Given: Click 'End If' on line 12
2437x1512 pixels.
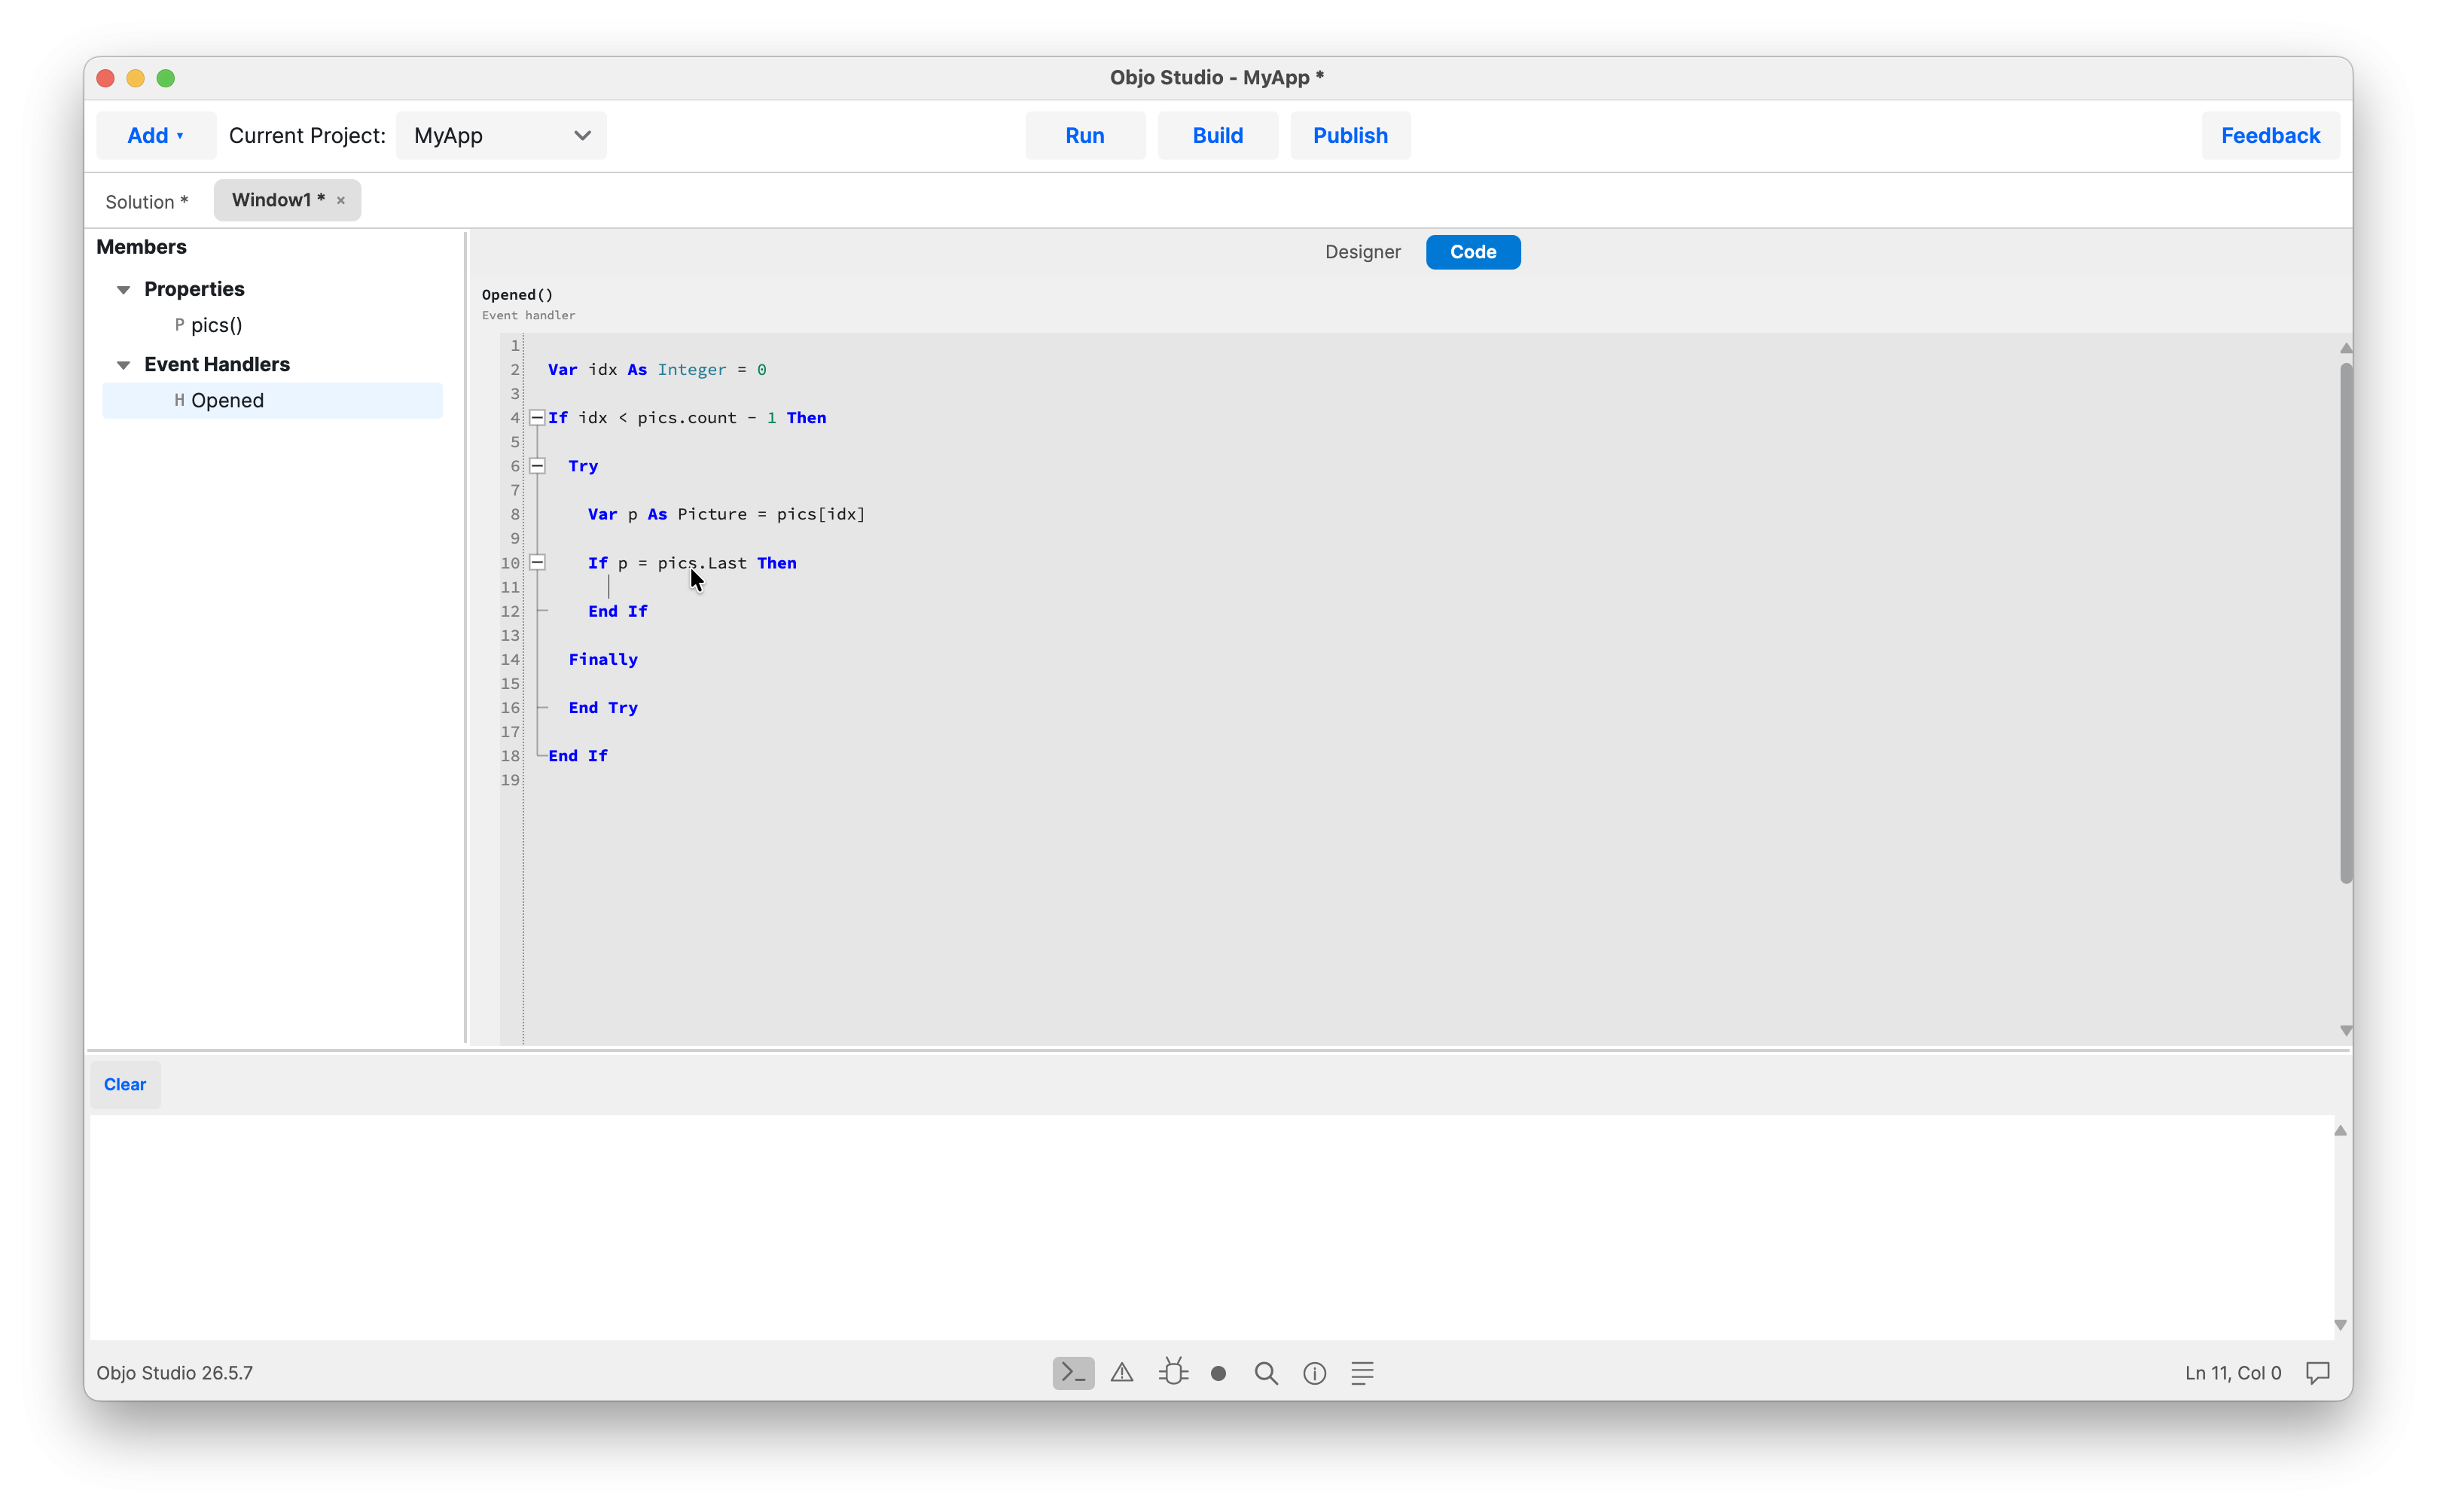Looking at the screenshot, I should 617,611.
